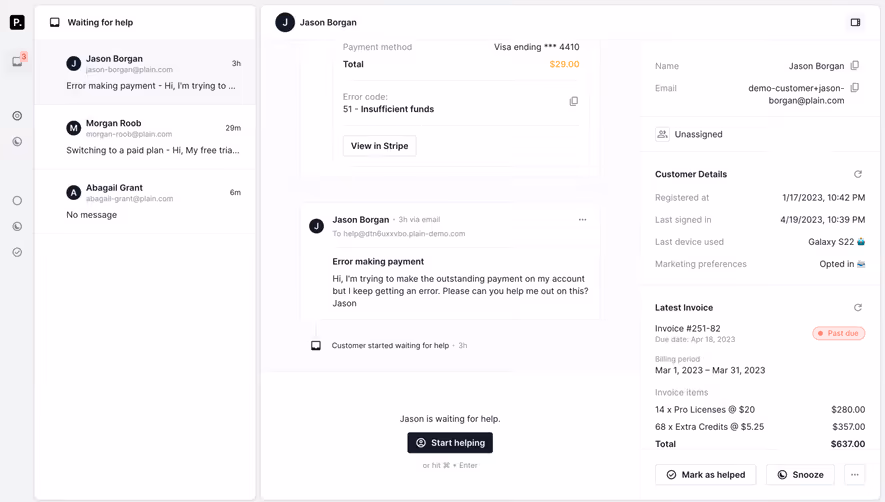The image size is (885, 502).
Task: Click the Last signed in date value
Action: point(822,220)
